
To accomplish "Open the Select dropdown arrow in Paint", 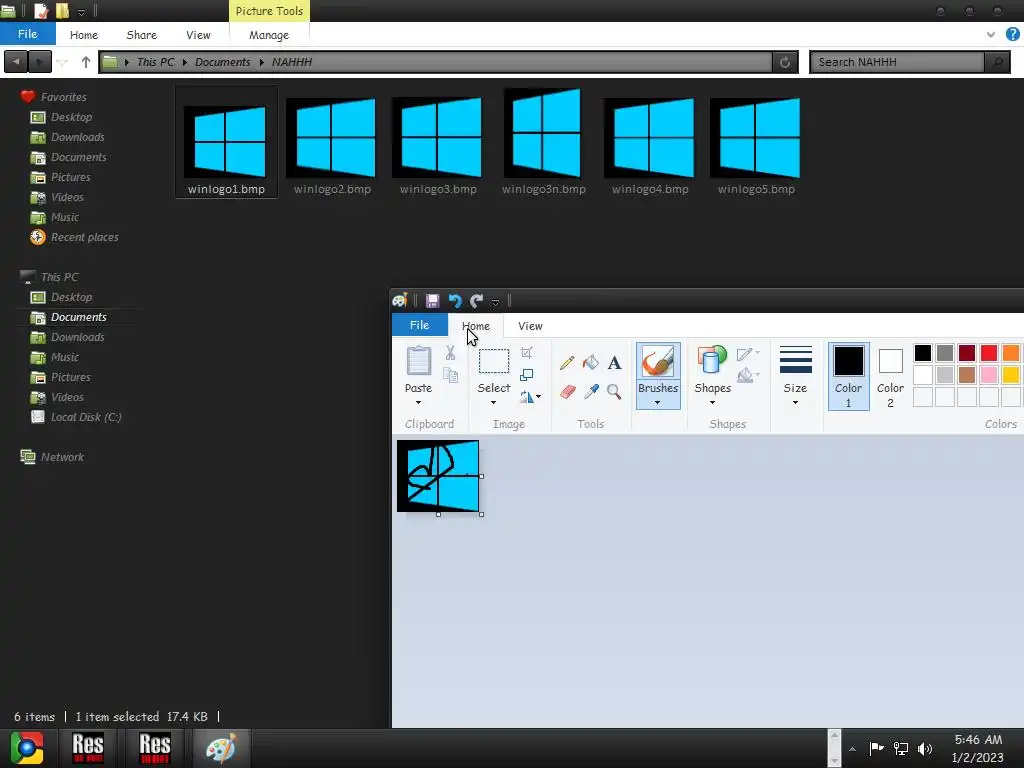I will pos(493,402).
